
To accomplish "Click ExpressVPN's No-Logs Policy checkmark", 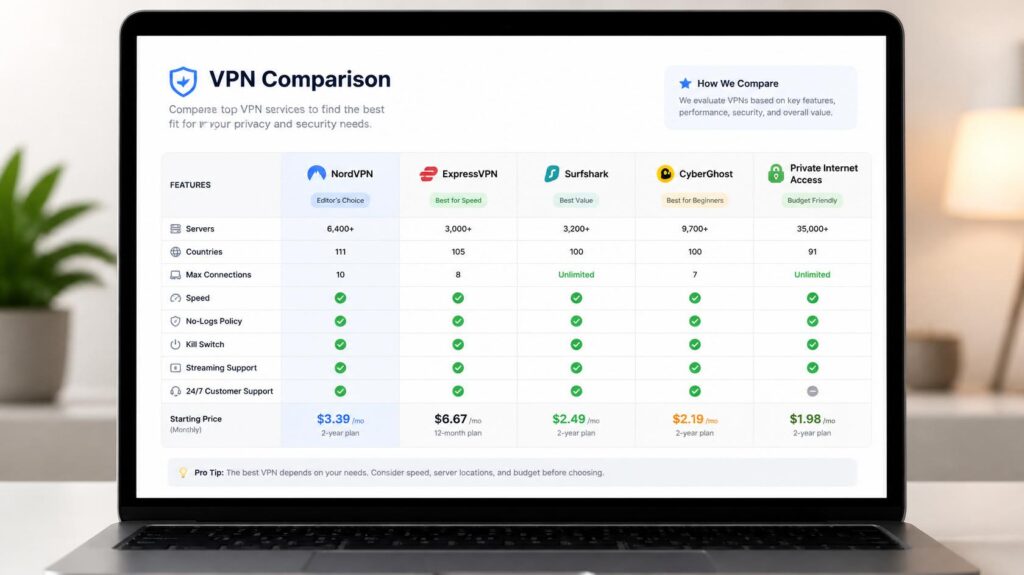I will tap(458, 321).
